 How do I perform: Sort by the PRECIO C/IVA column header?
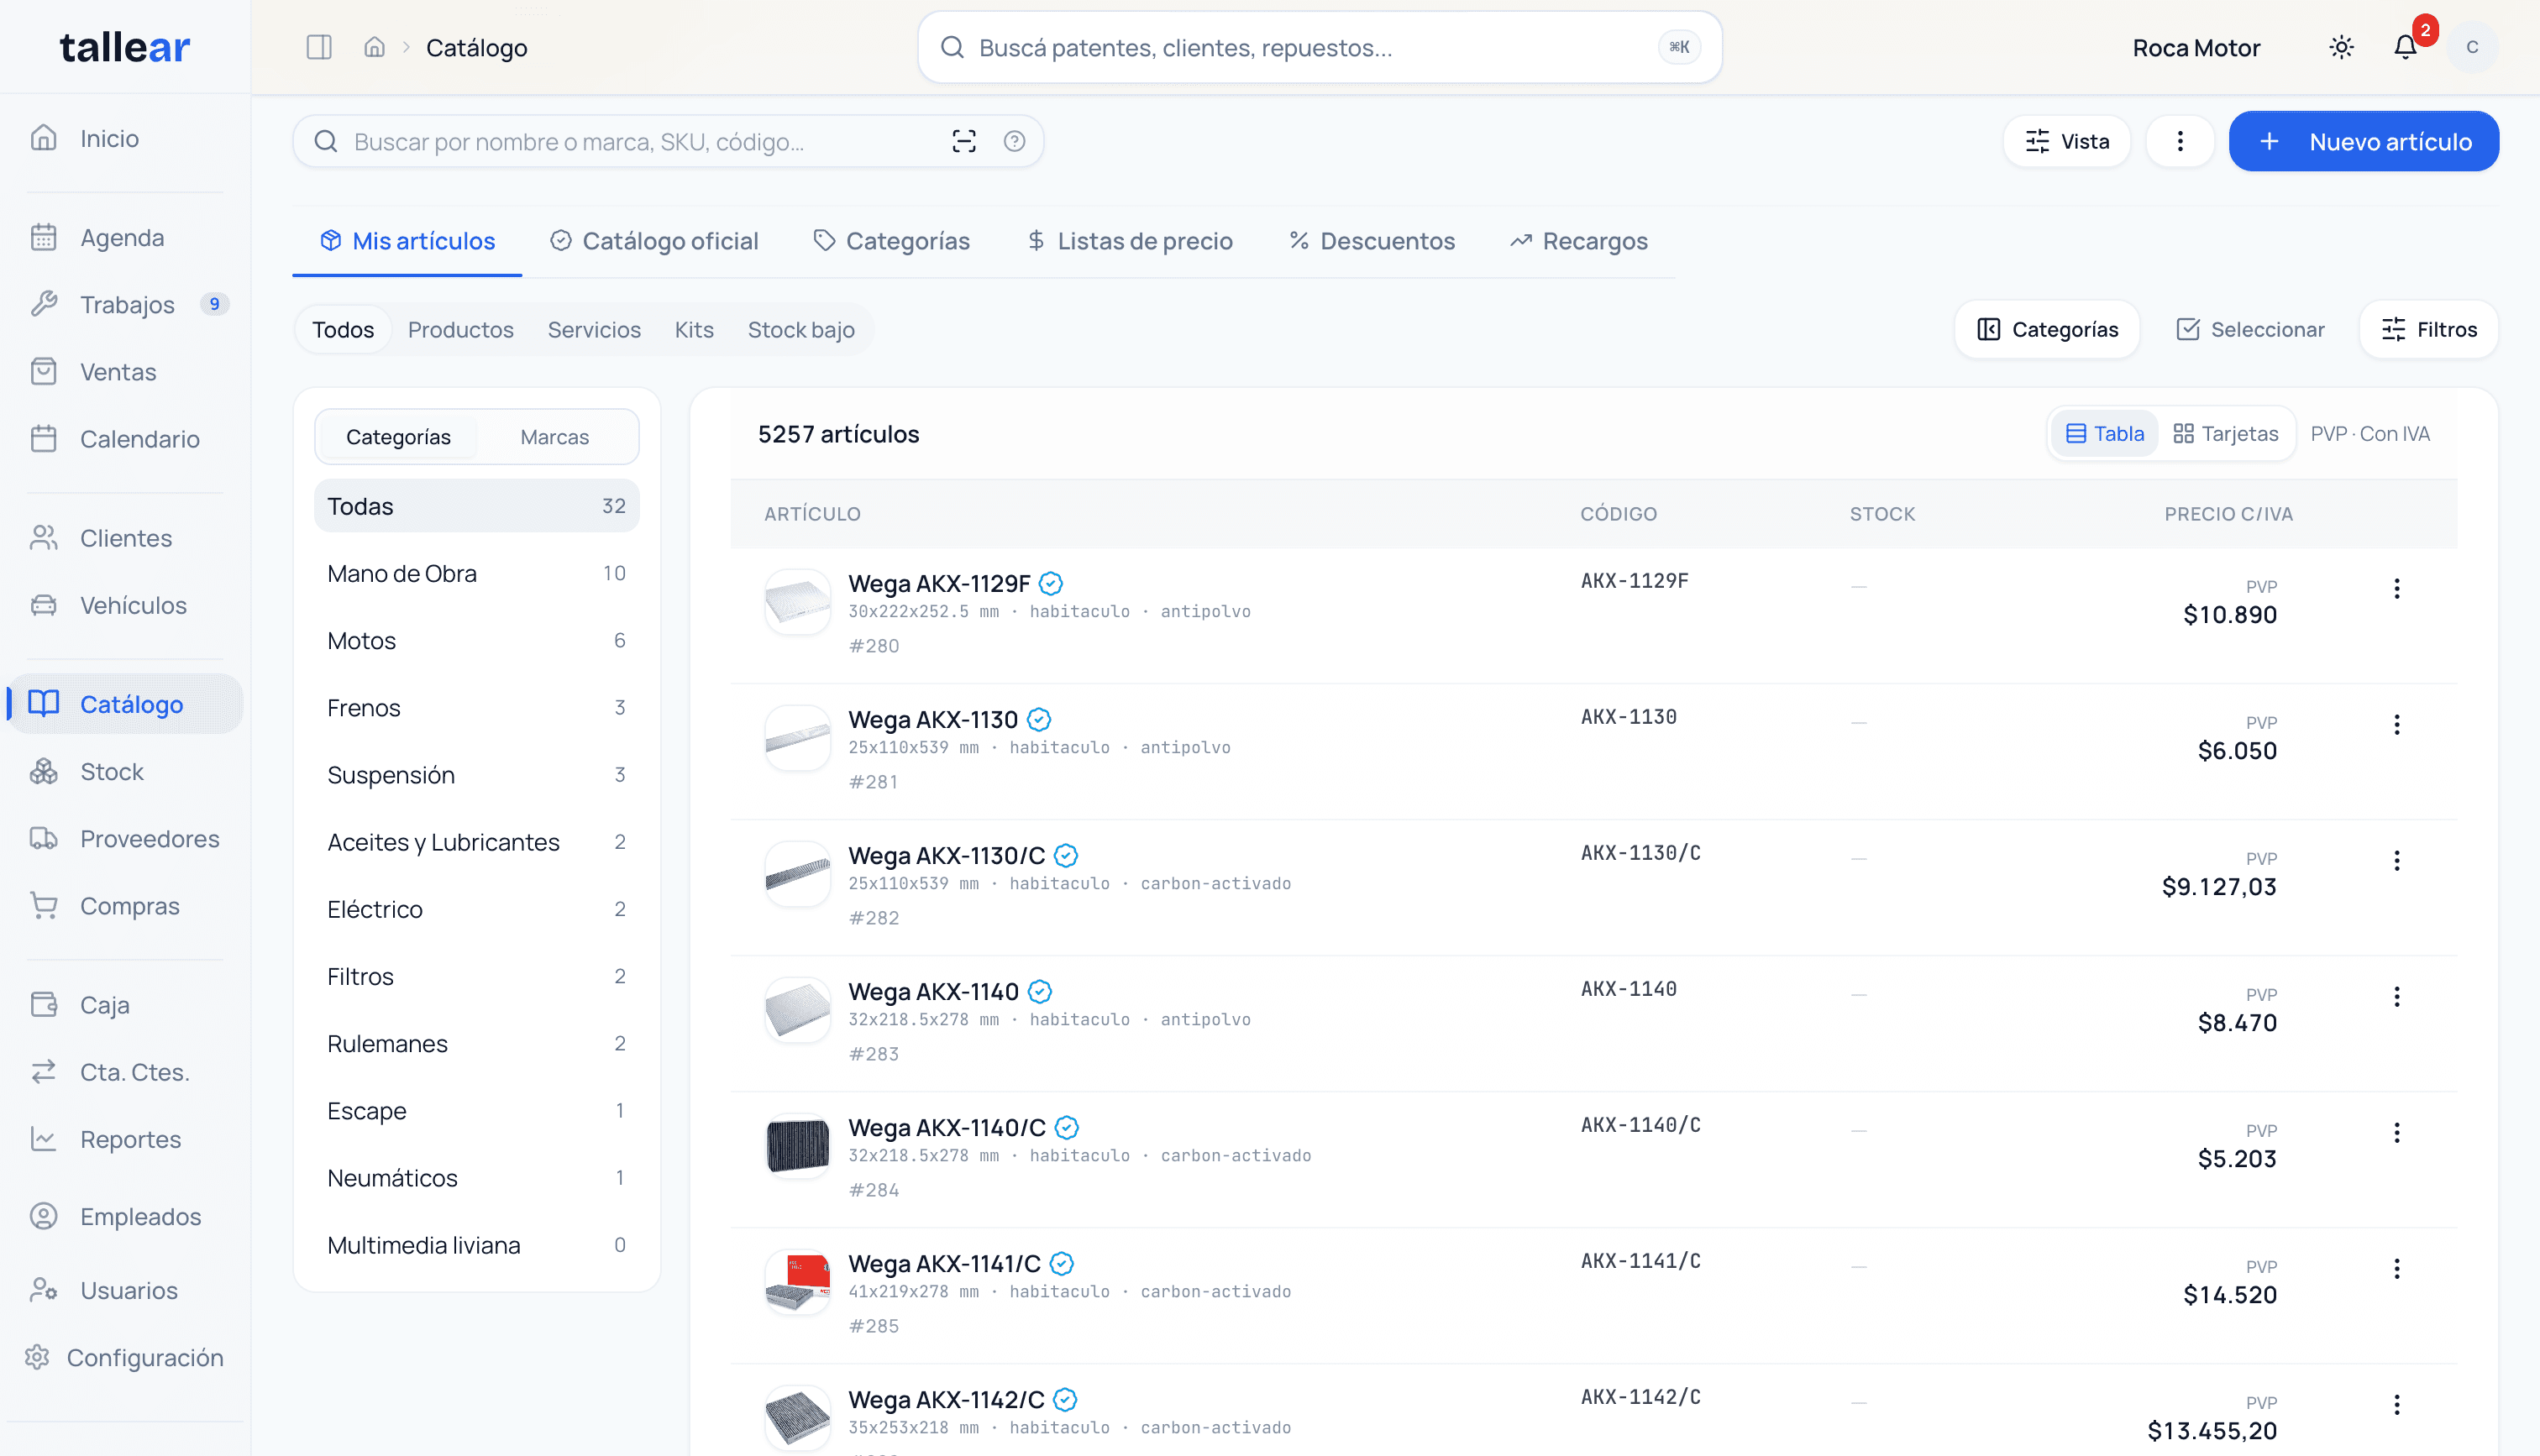[x=2228, y=513]
